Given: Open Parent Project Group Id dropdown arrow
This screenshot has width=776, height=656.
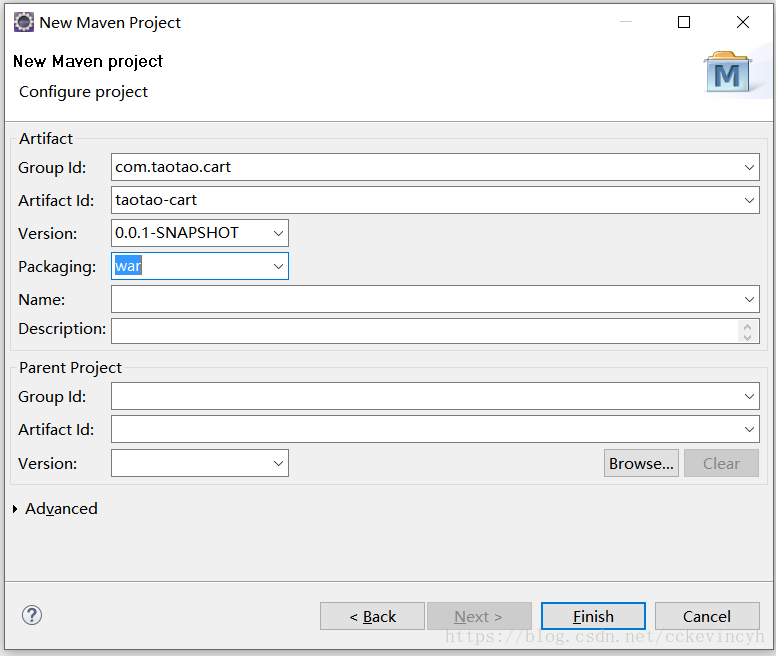Looking at the screenshot, I should (749, 396).
